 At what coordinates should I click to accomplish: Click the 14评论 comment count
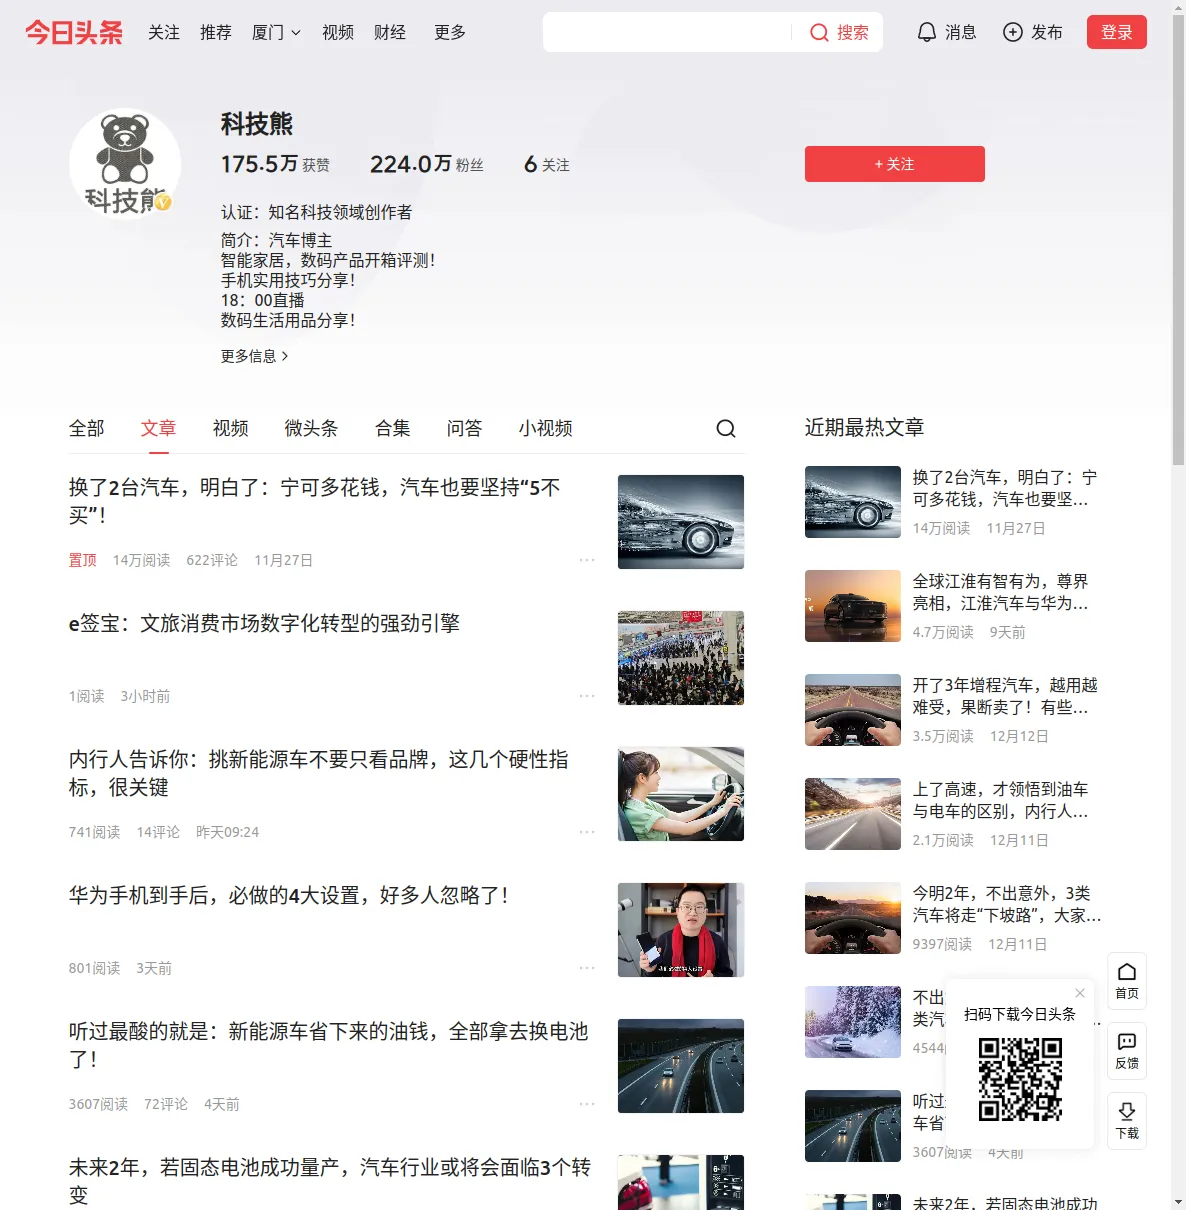click(158, 832)
